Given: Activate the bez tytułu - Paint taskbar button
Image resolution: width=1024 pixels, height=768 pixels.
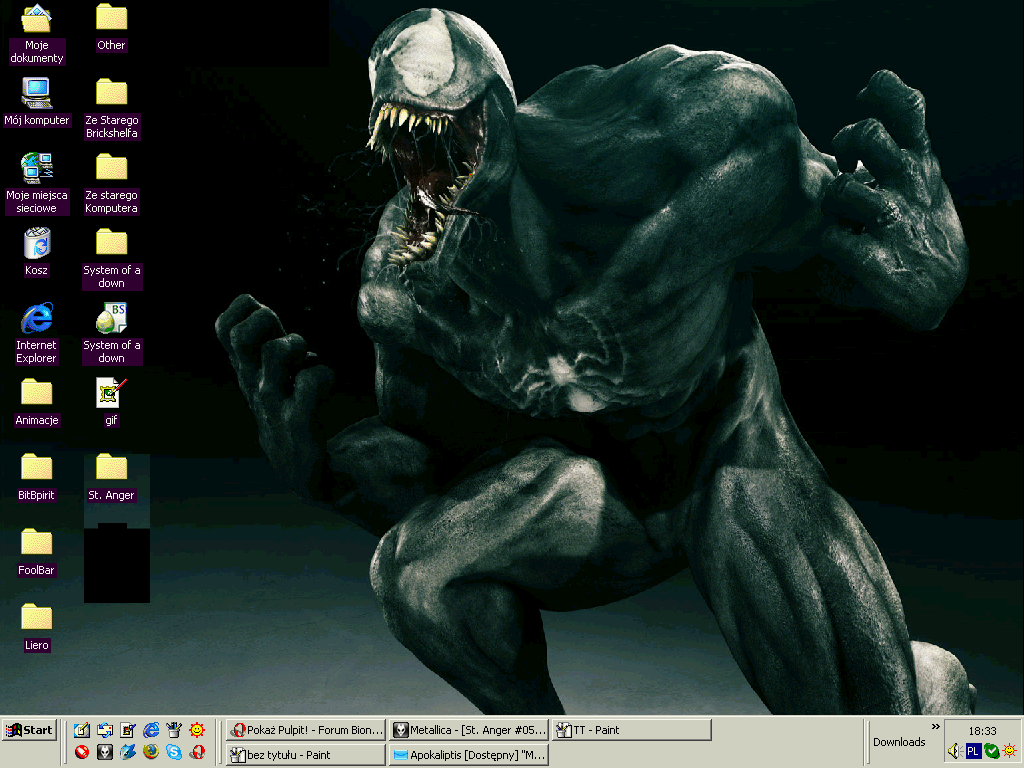Looking at the screenshot, I should click(305, 755).
